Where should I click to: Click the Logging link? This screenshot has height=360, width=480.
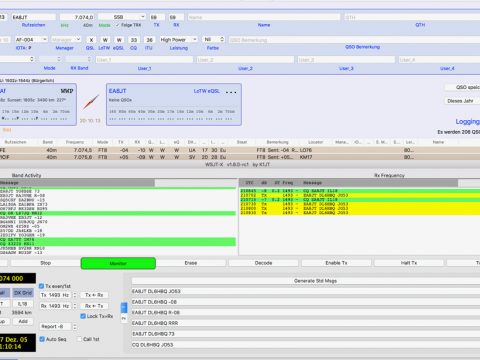click(x=468, y=122)
